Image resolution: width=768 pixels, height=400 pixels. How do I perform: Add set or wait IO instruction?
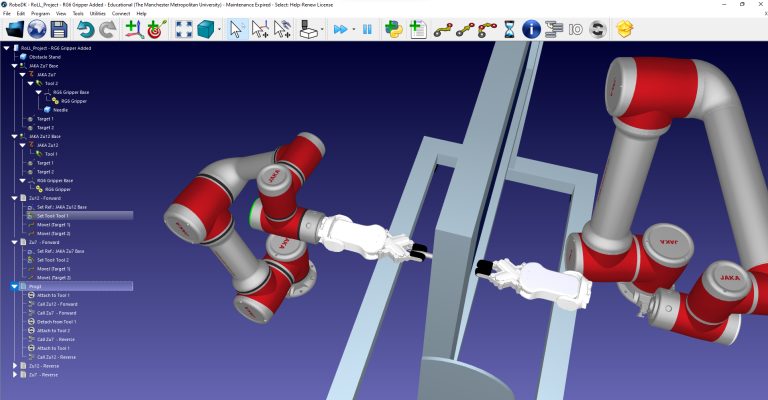coord(576,29)
